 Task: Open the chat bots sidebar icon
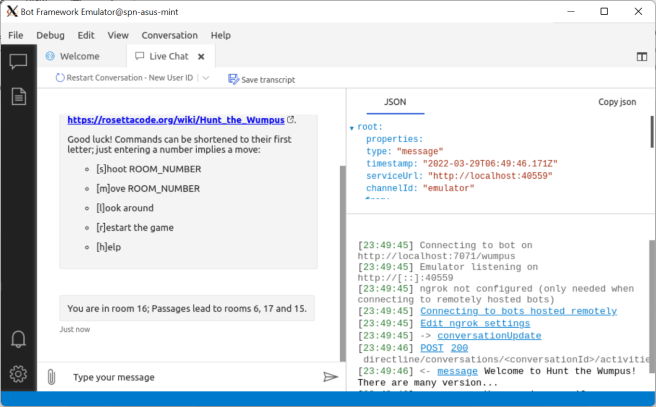[18, 61]
